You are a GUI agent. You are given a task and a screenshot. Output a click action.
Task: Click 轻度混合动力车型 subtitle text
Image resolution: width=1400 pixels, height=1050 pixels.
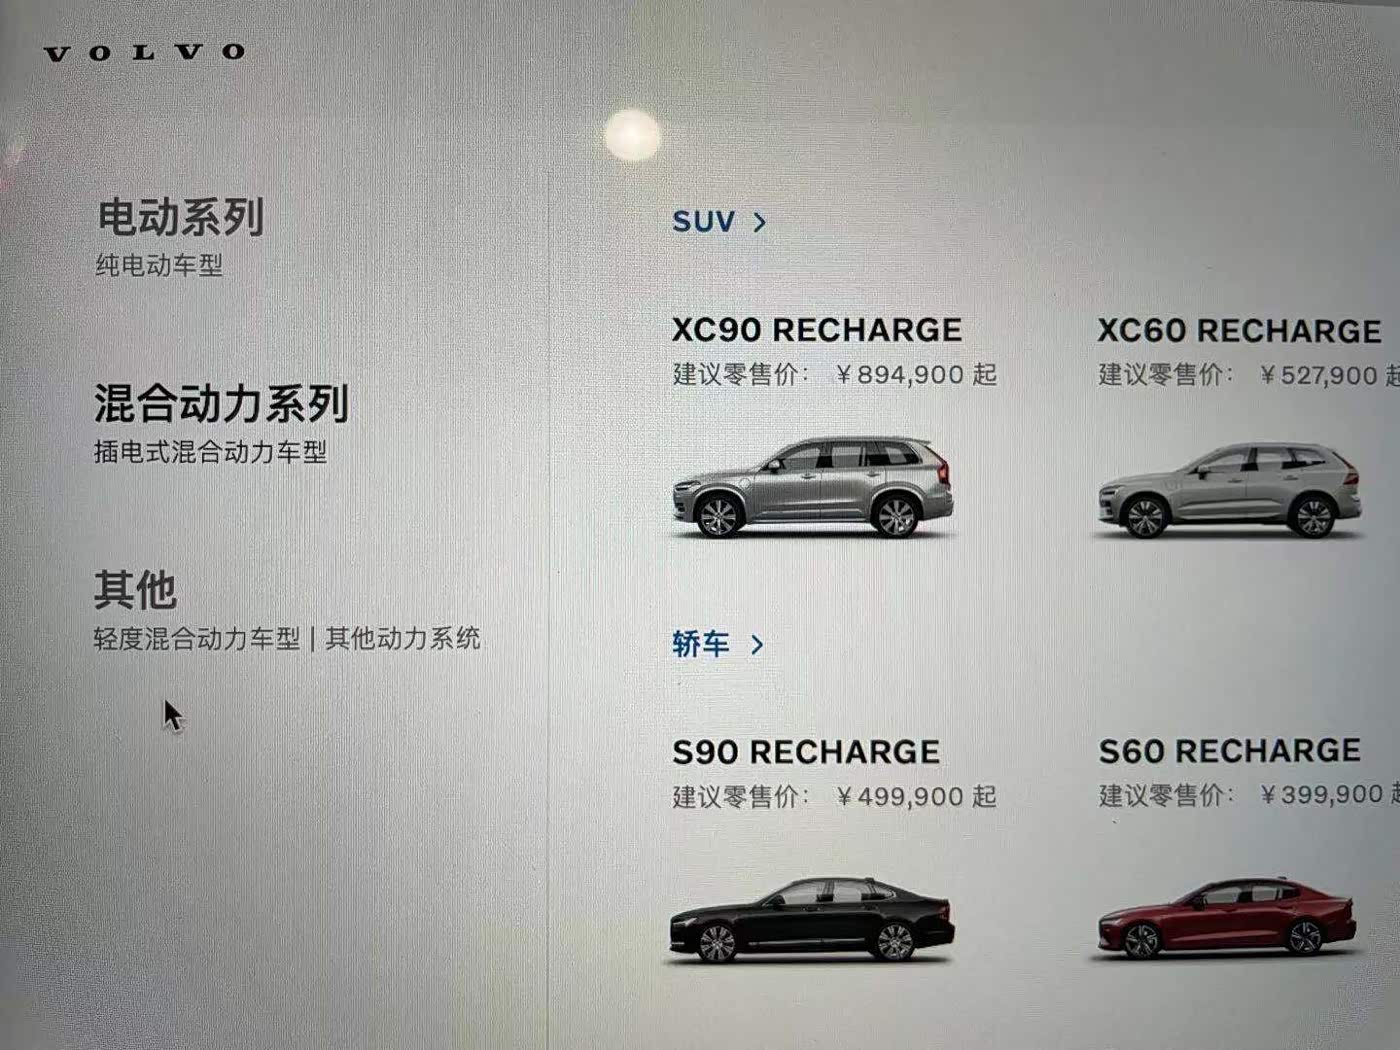(x=197, y=639)
